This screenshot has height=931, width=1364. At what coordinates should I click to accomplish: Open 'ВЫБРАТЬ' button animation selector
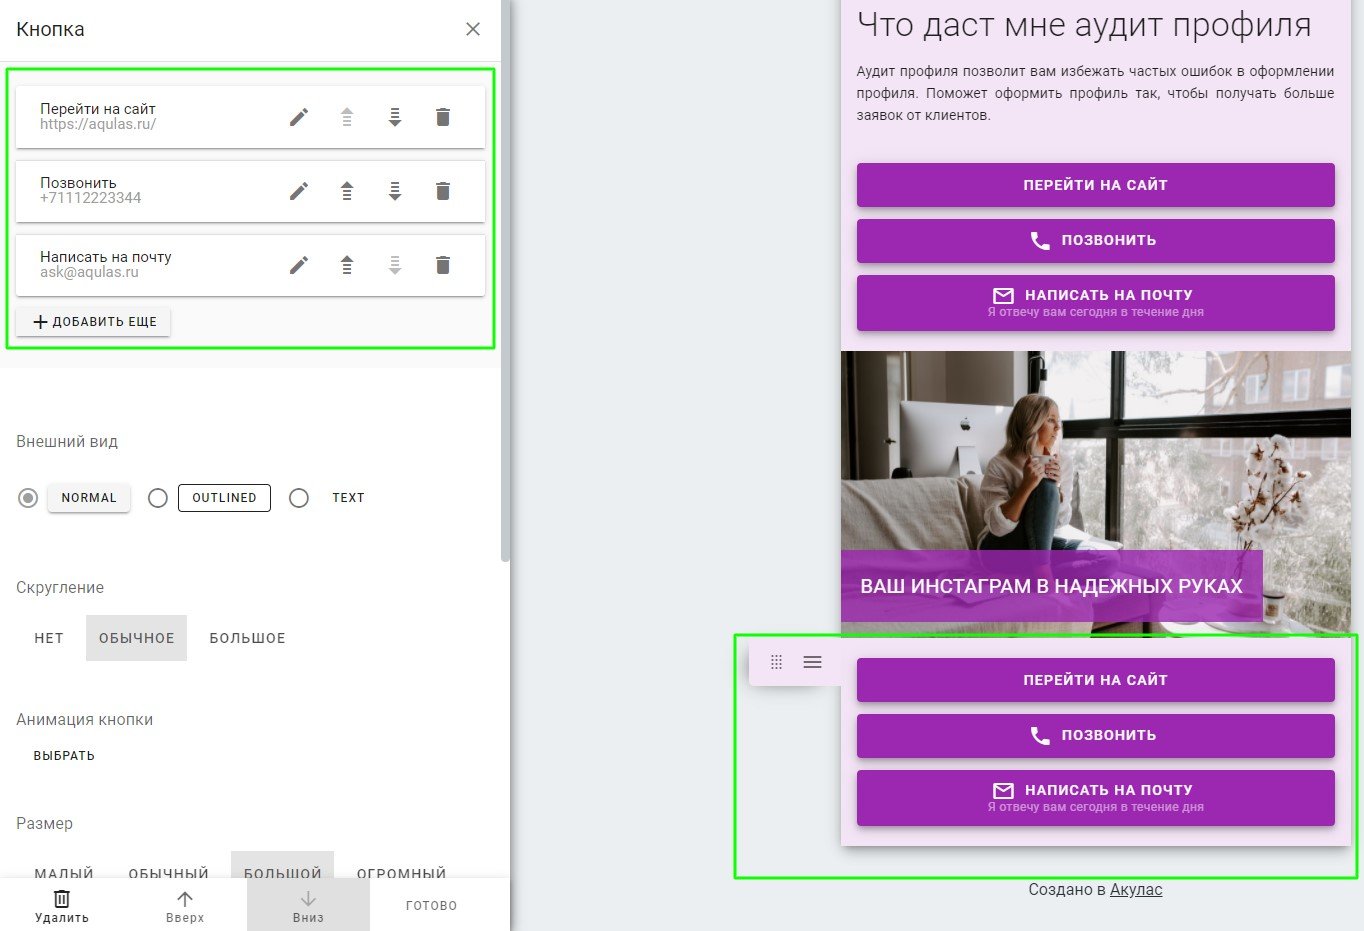(64, 756)
